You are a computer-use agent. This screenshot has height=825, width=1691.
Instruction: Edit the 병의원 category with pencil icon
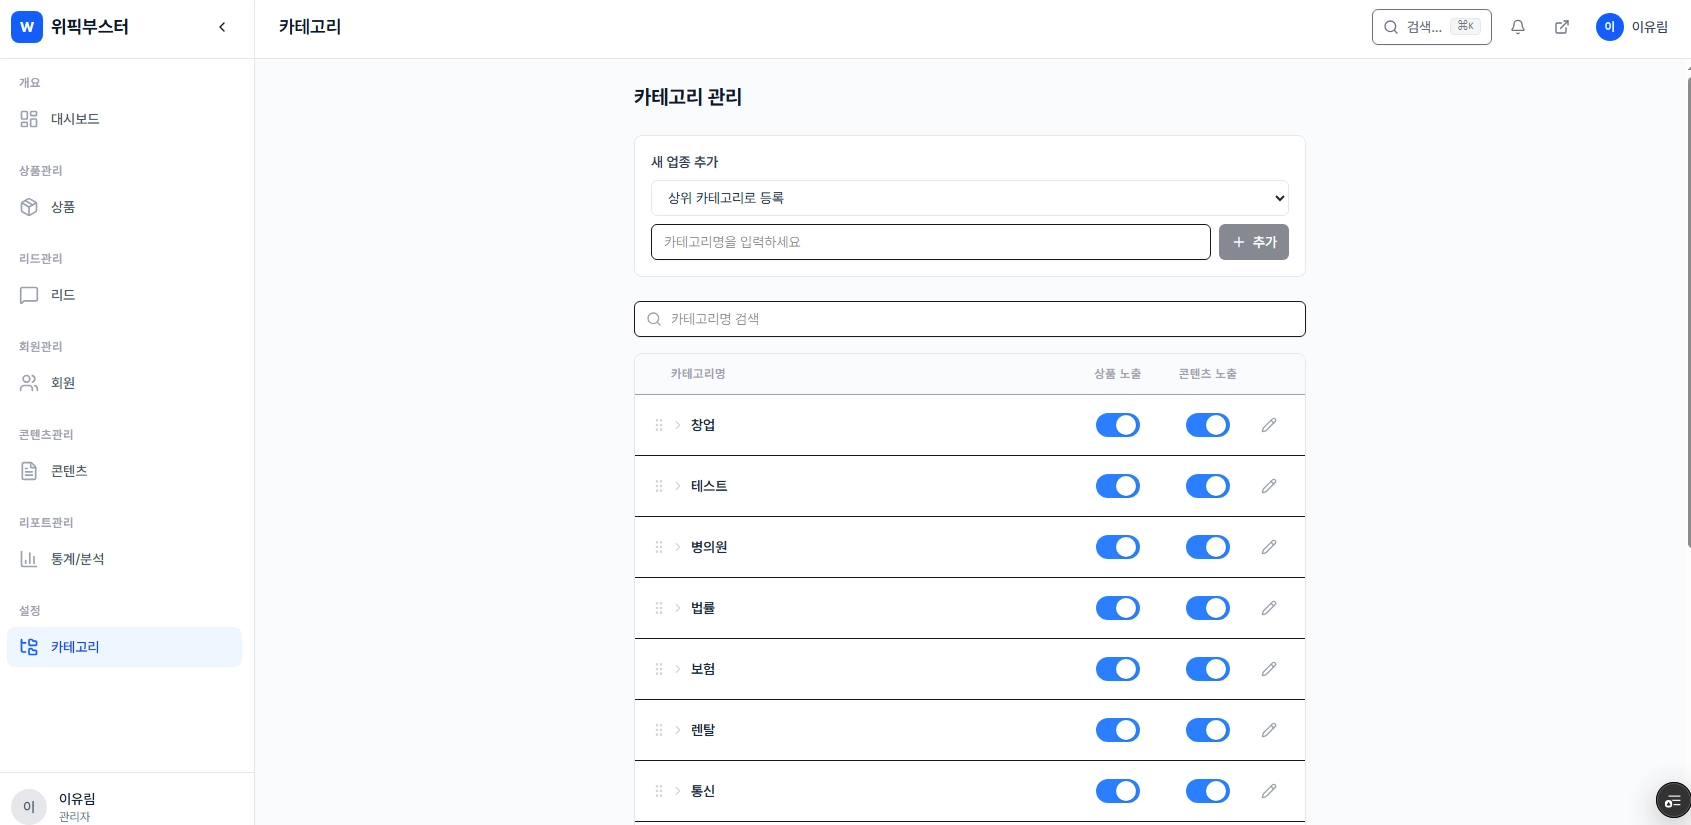[1269, 547]
